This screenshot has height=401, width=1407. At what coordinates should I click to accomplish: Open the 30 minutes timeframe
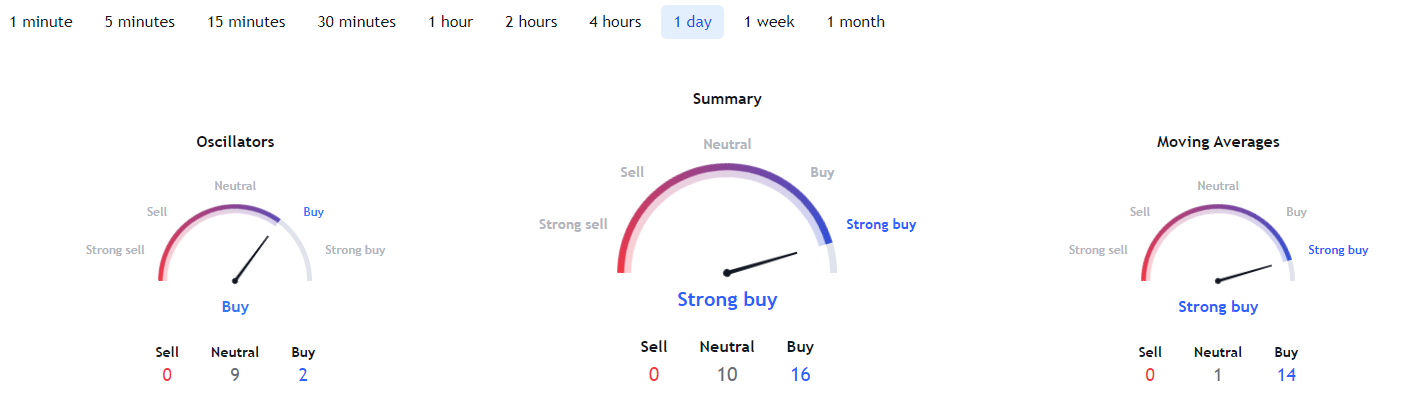(357, 22)
